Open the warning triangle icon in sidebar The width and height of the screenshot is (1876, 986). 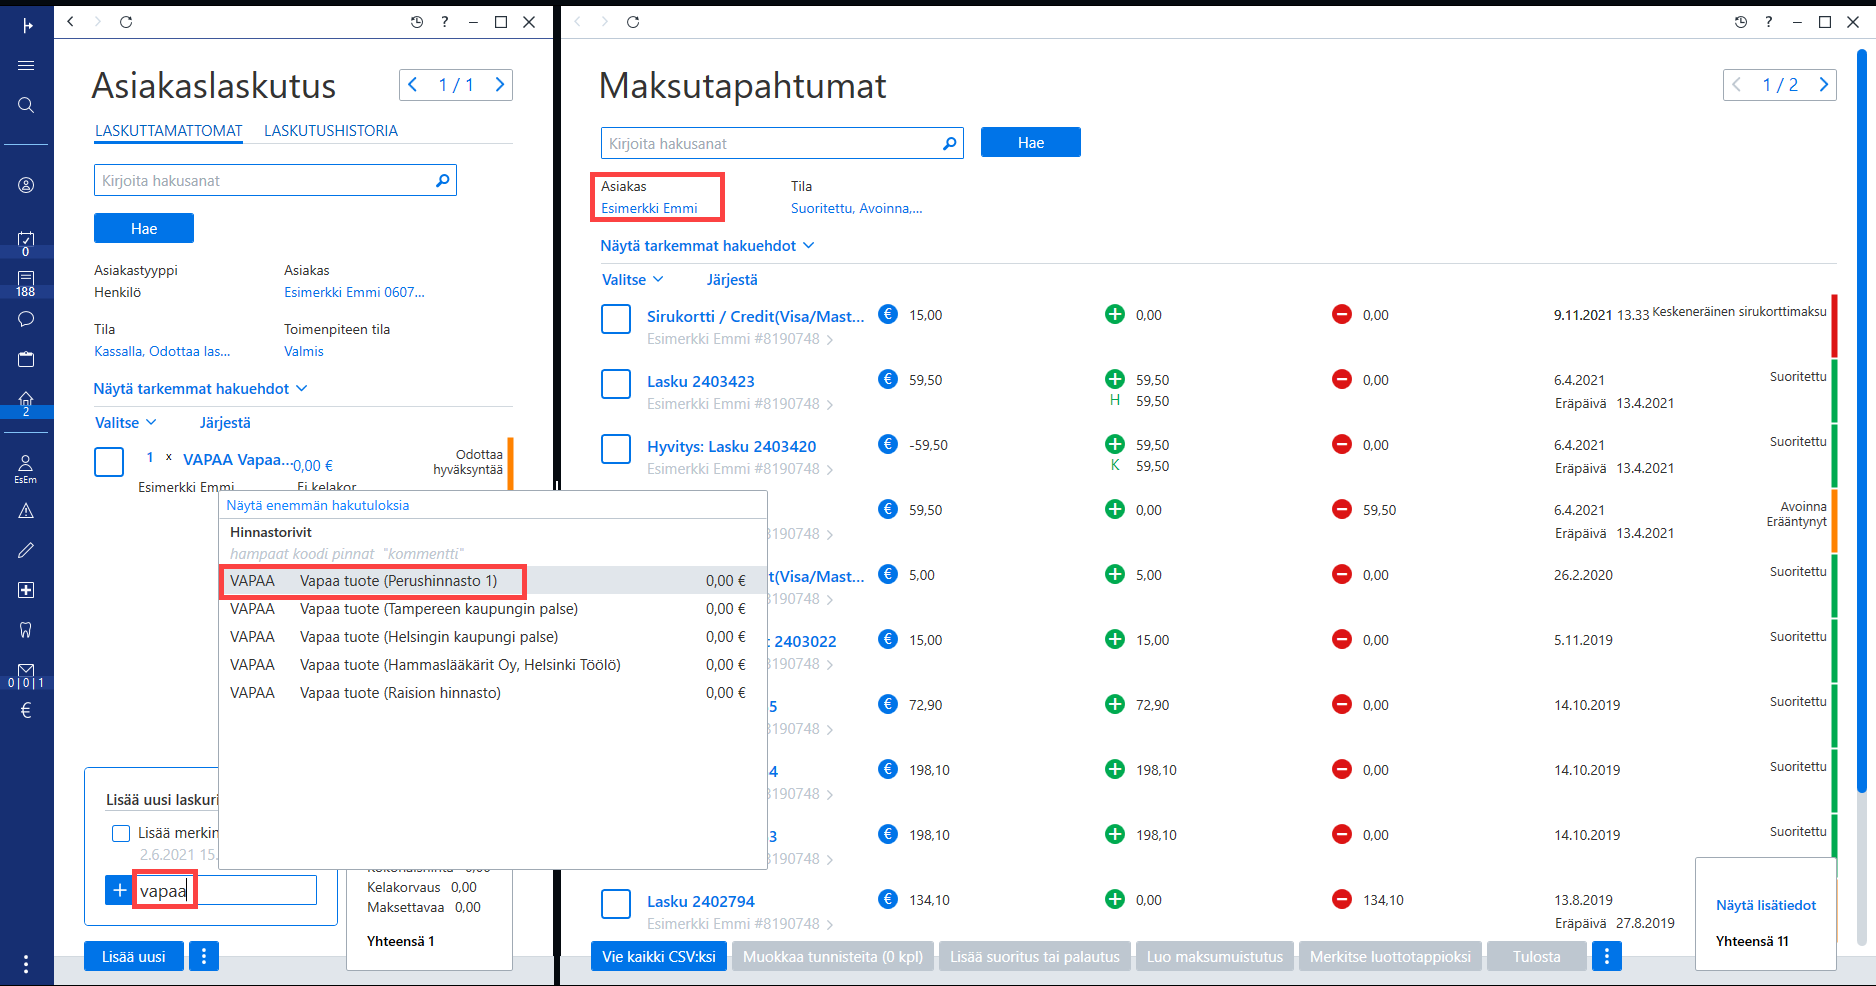[x=26, y=510]
